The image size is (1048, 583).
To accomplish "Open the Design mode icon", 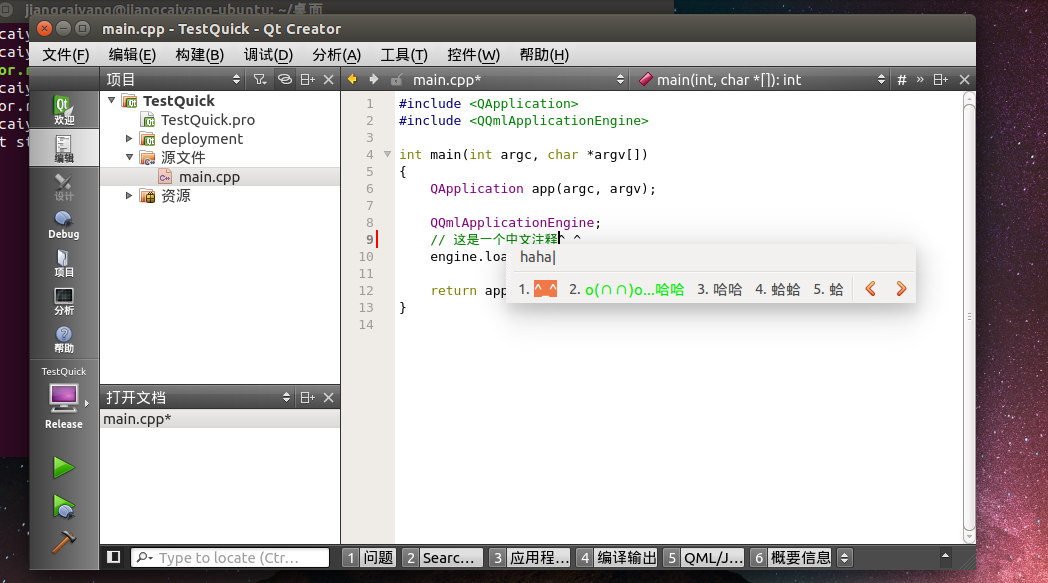I will (x=64, y=187).
